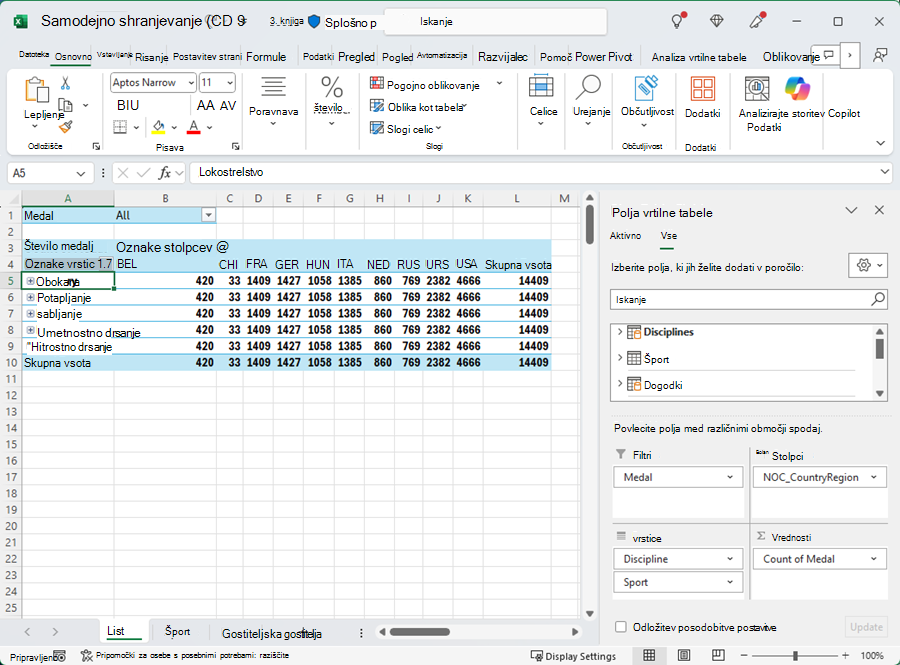
Task: Click the insert function fx icon
Action: click(x=165, y=173)
